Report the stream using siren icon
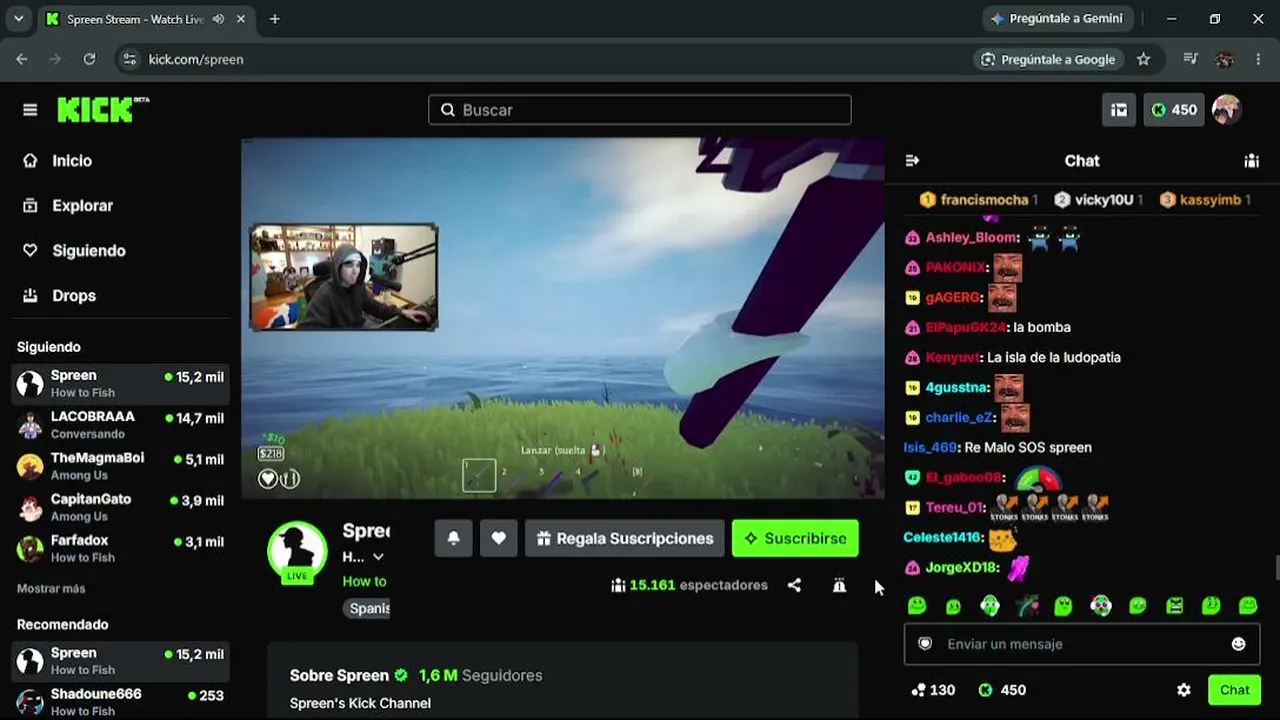The height and width of the screenshot is (720, 1280). [x=839, y=585]
